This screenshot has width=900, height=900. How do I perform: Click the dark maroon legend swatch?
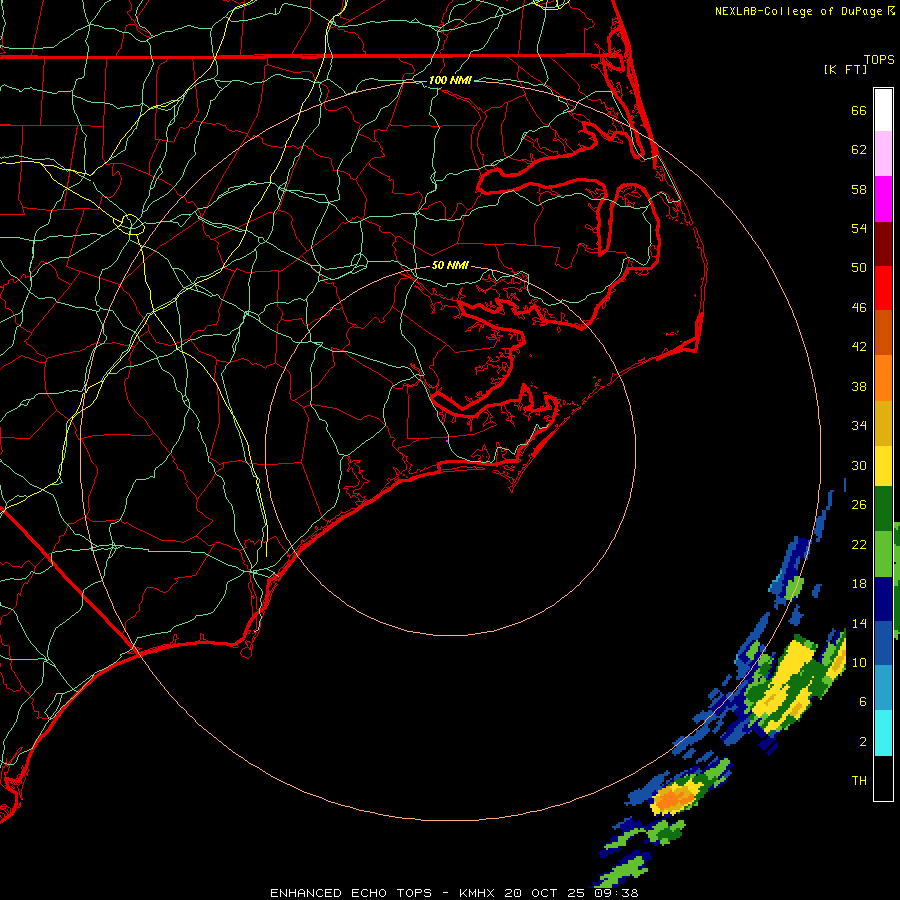(883, 243)
